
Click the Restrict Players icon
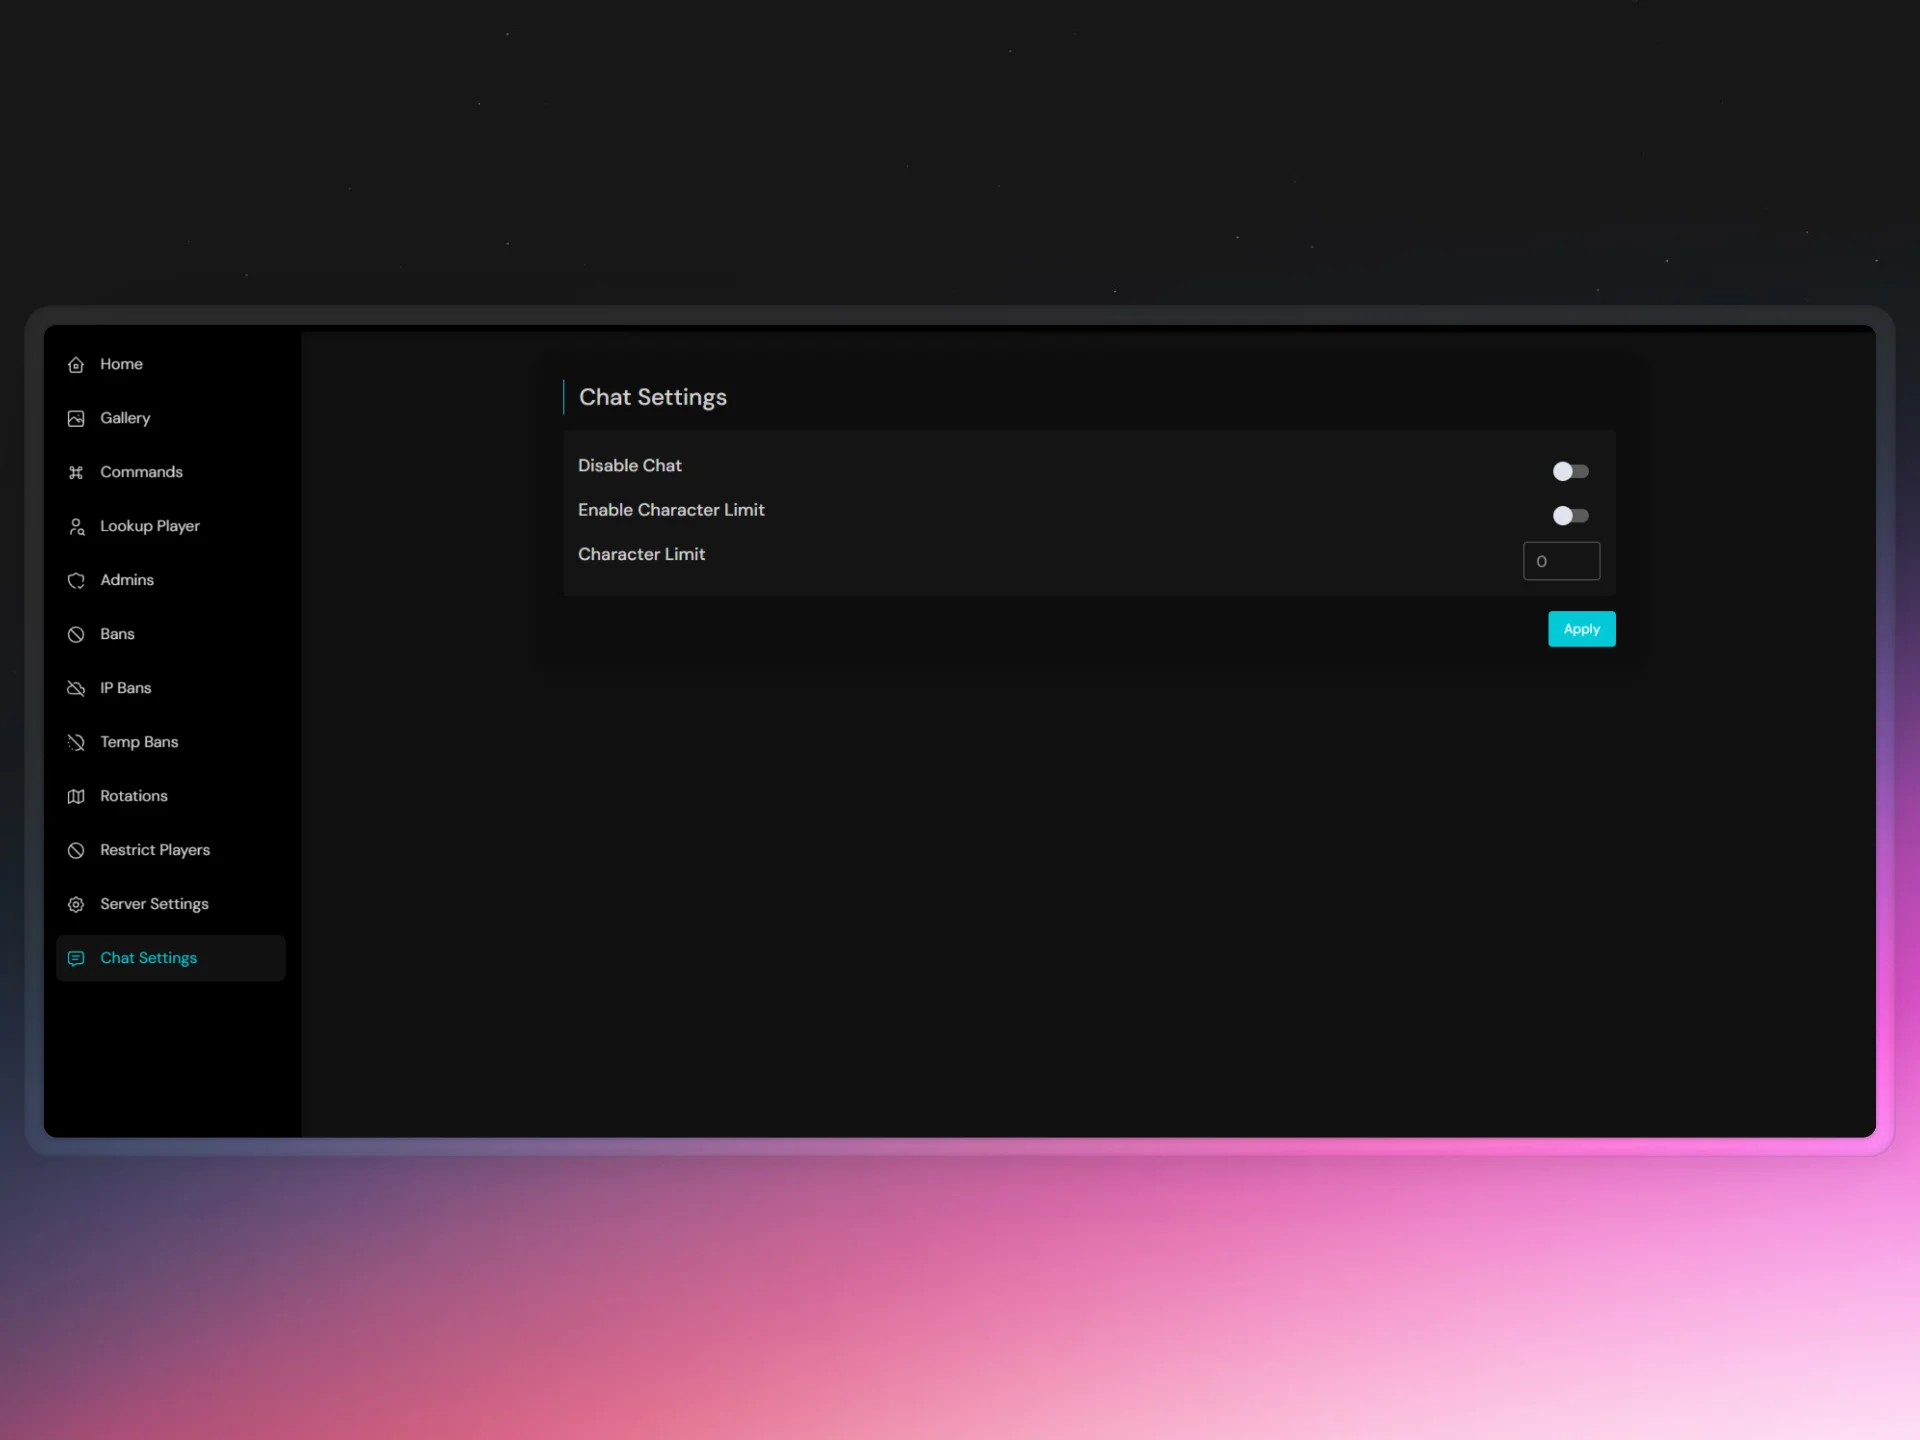(77, 850)
